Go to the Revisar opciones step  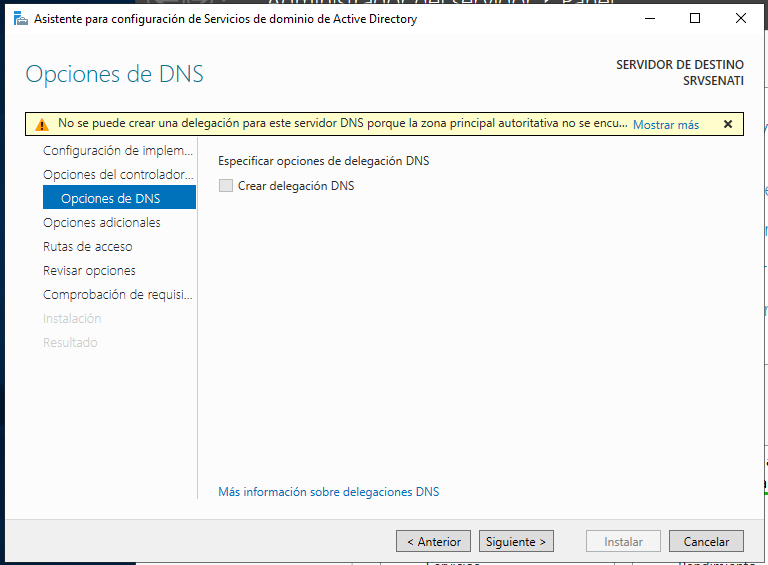click(89, 270)
